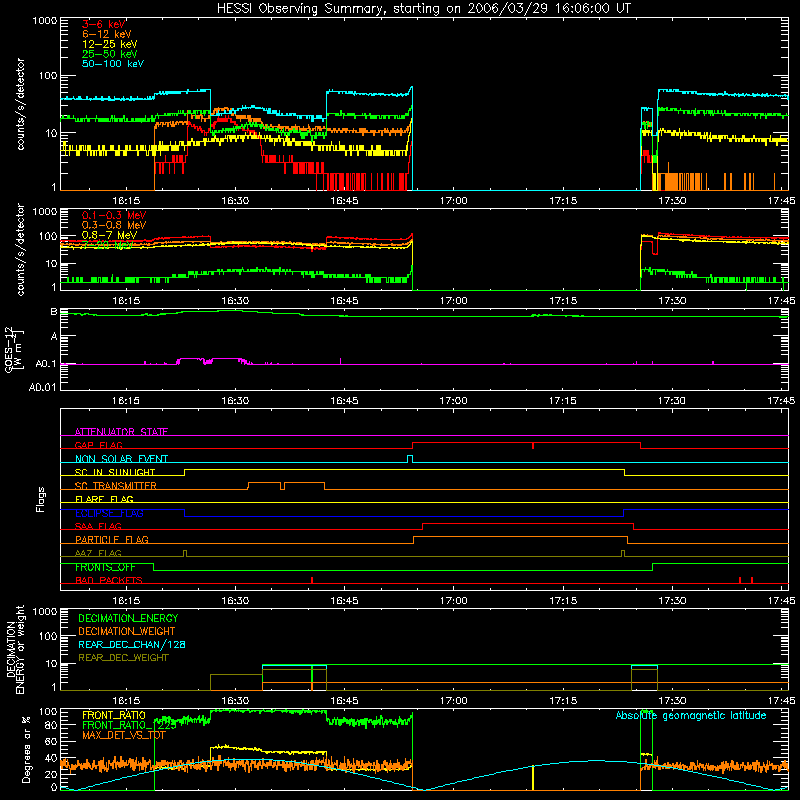Select the SC_TRANSMITTER flag label
800x800 pixels.
click(116, 485)
